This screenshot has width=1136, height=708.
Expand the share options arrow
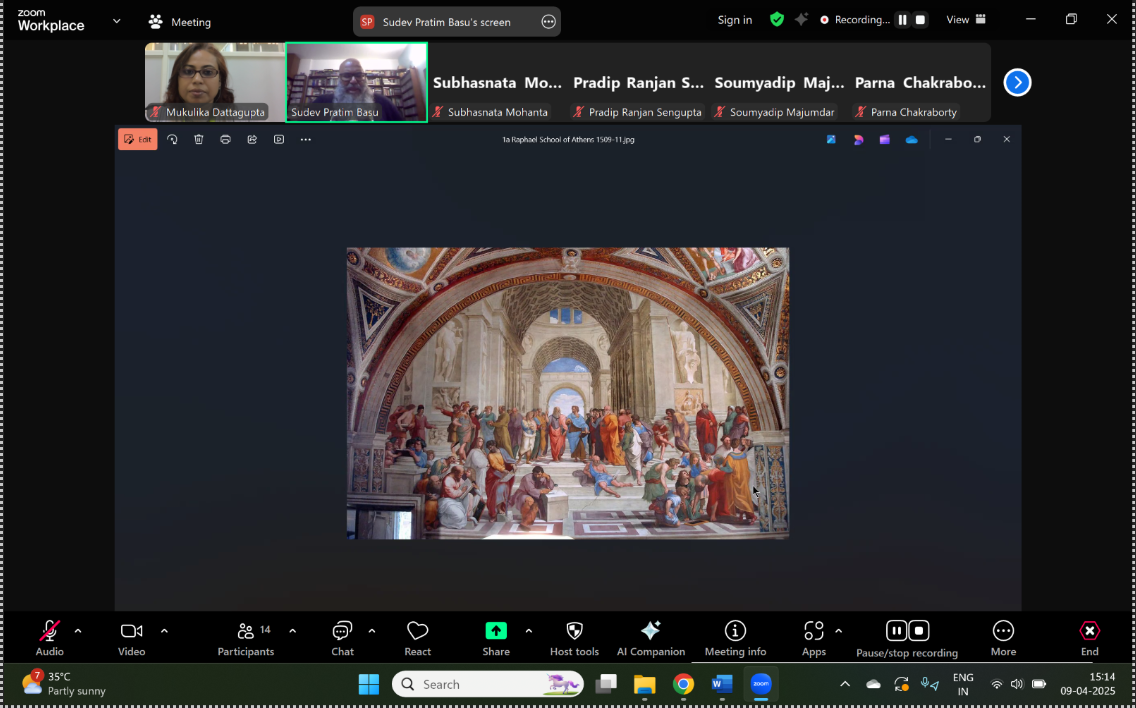coord(529,631)
